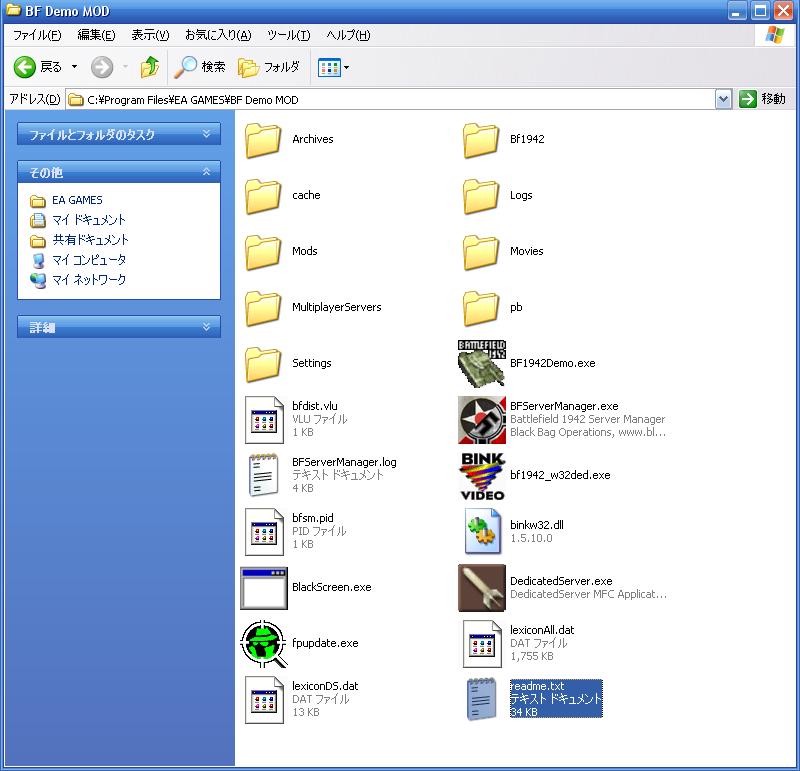Click the "DedicatedServer MFC Applicat..." text
800x771 pixels.
(x=588, y=594)
